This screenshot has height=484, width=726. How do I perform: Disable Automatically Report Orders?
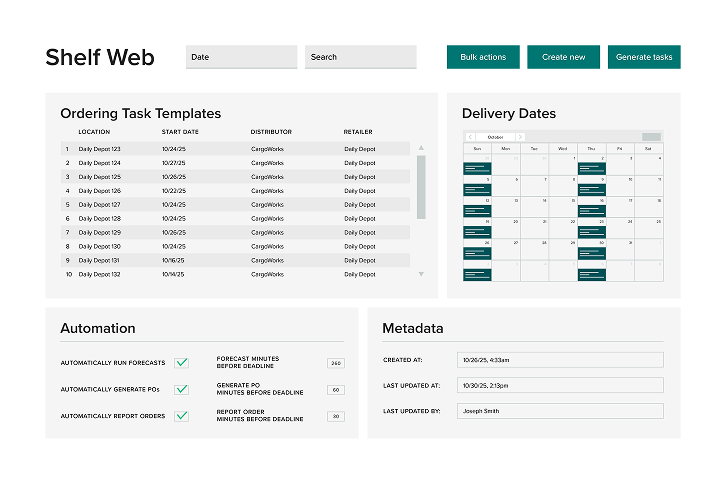point(181,416)
